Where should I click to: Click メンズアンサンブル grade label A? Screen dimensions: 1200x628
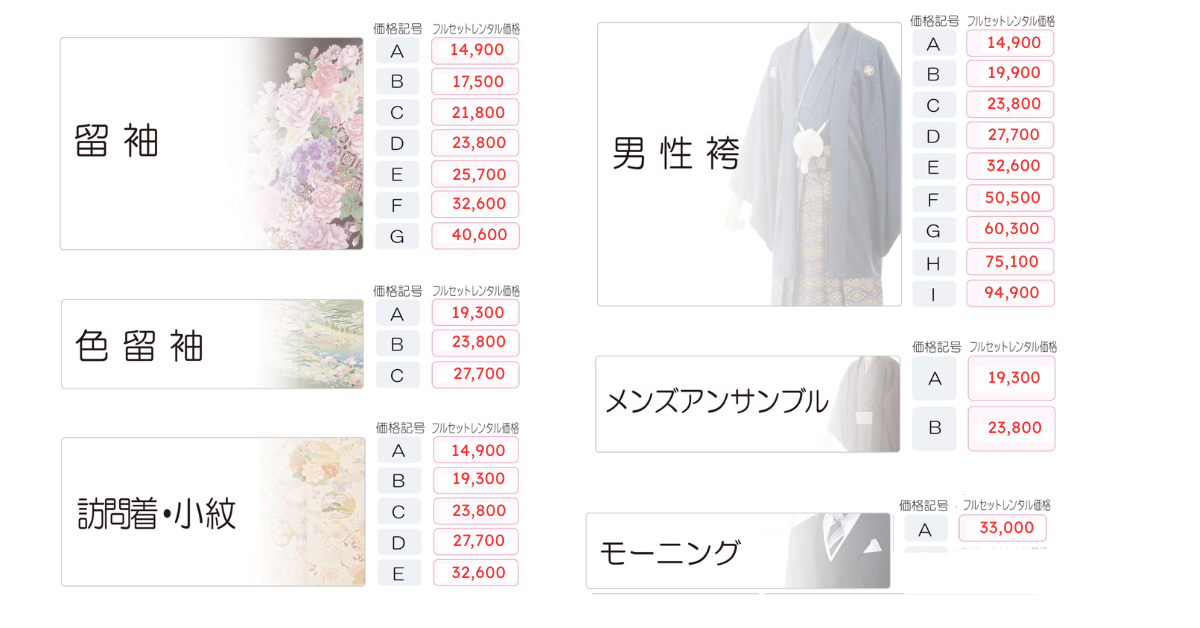[x=934, y=379]
